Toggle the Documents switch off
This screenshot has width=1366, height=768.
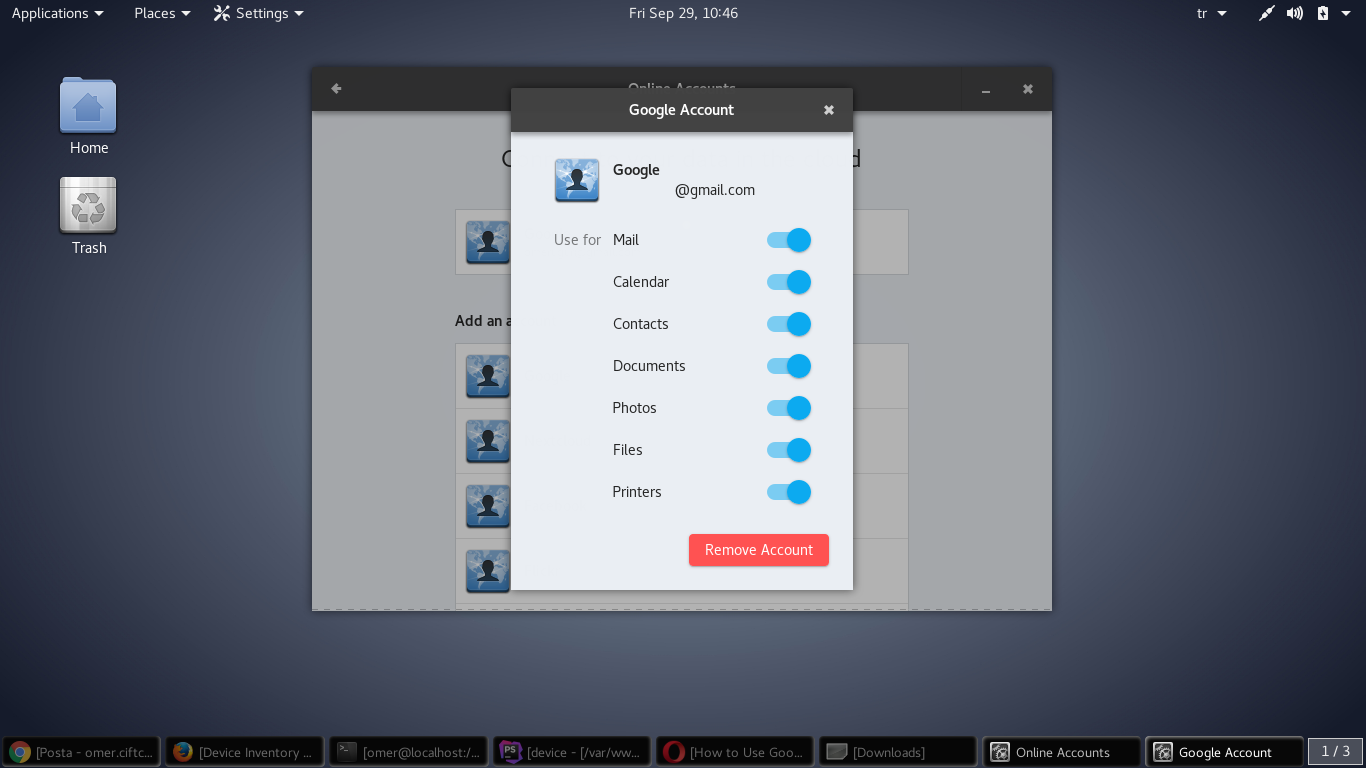(x=788, y=366)
